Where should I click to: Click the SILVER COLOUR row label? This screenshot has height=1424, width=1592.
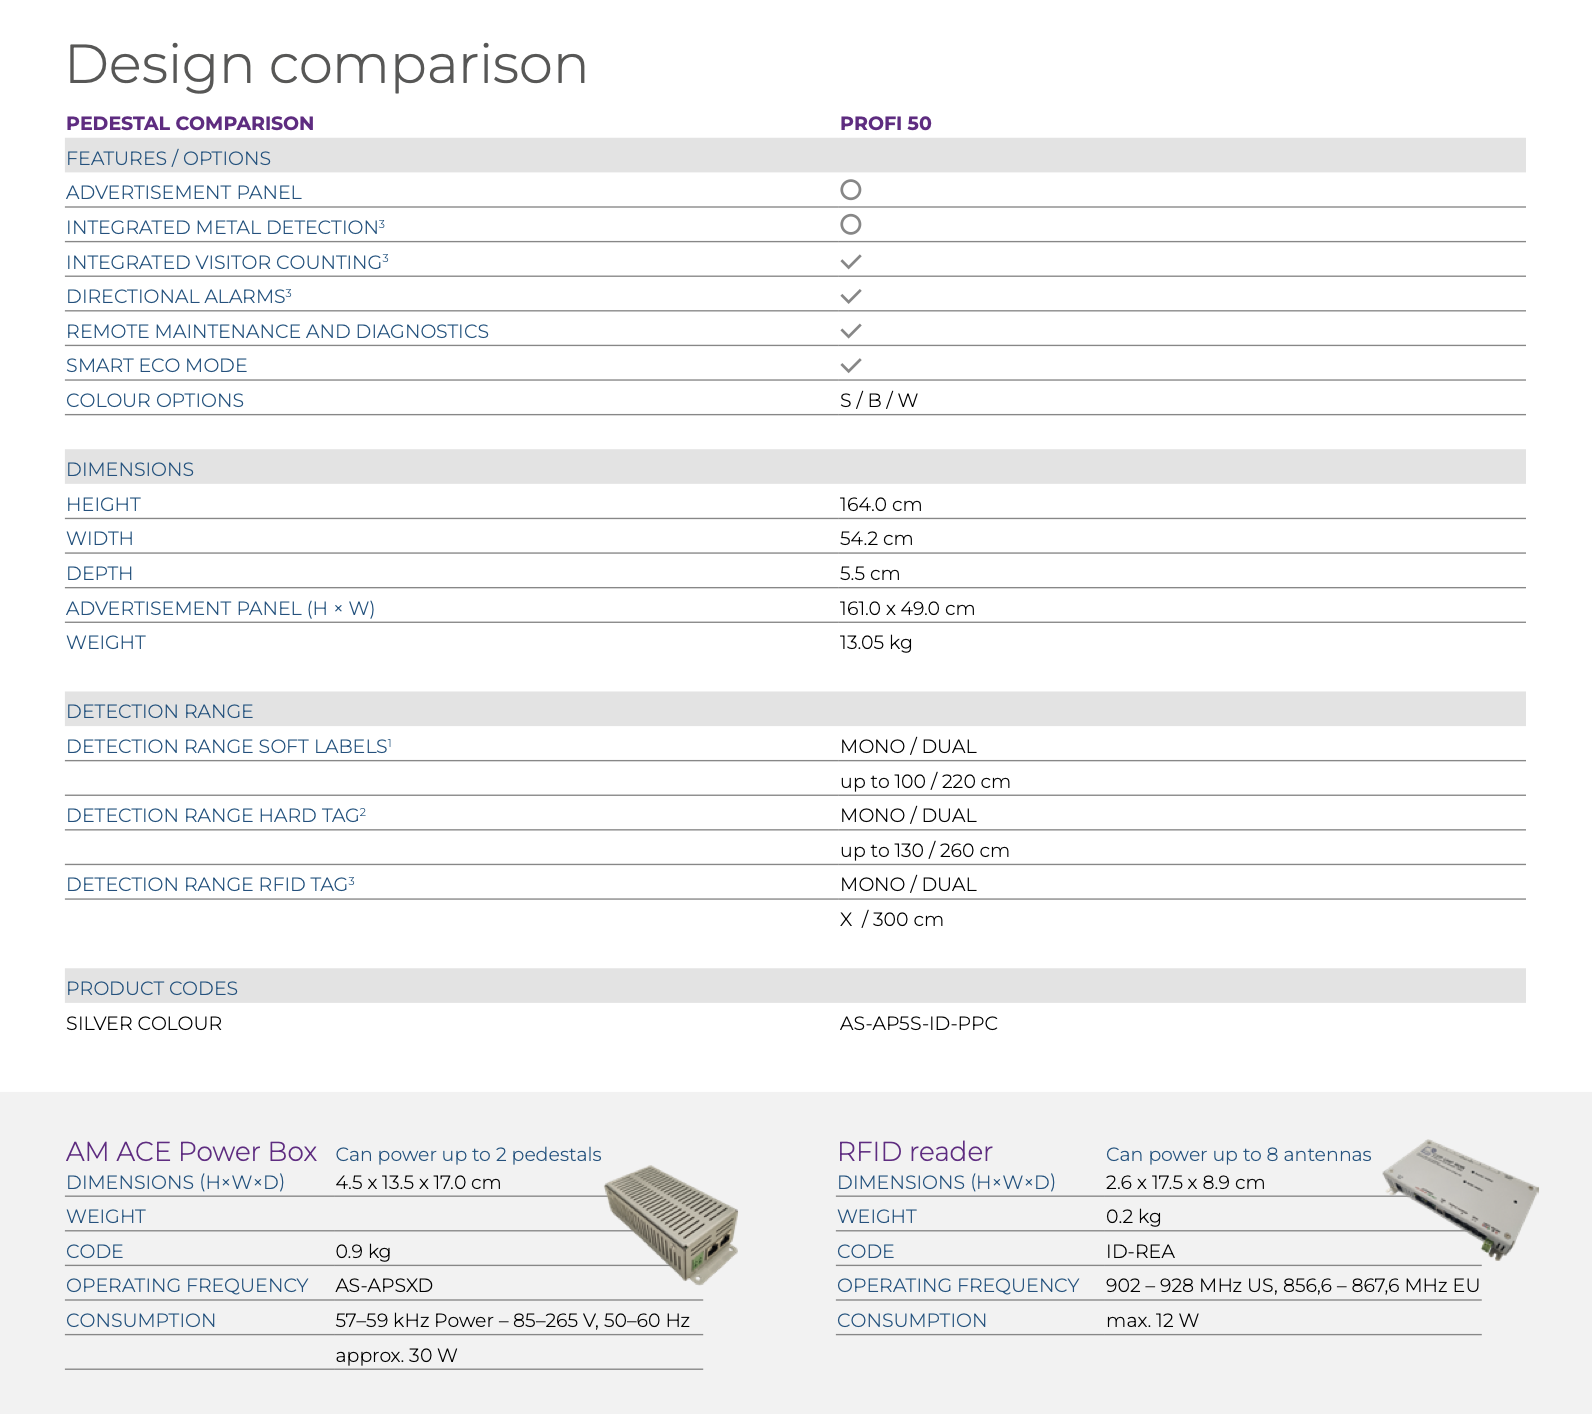[x=144, y=1023]
